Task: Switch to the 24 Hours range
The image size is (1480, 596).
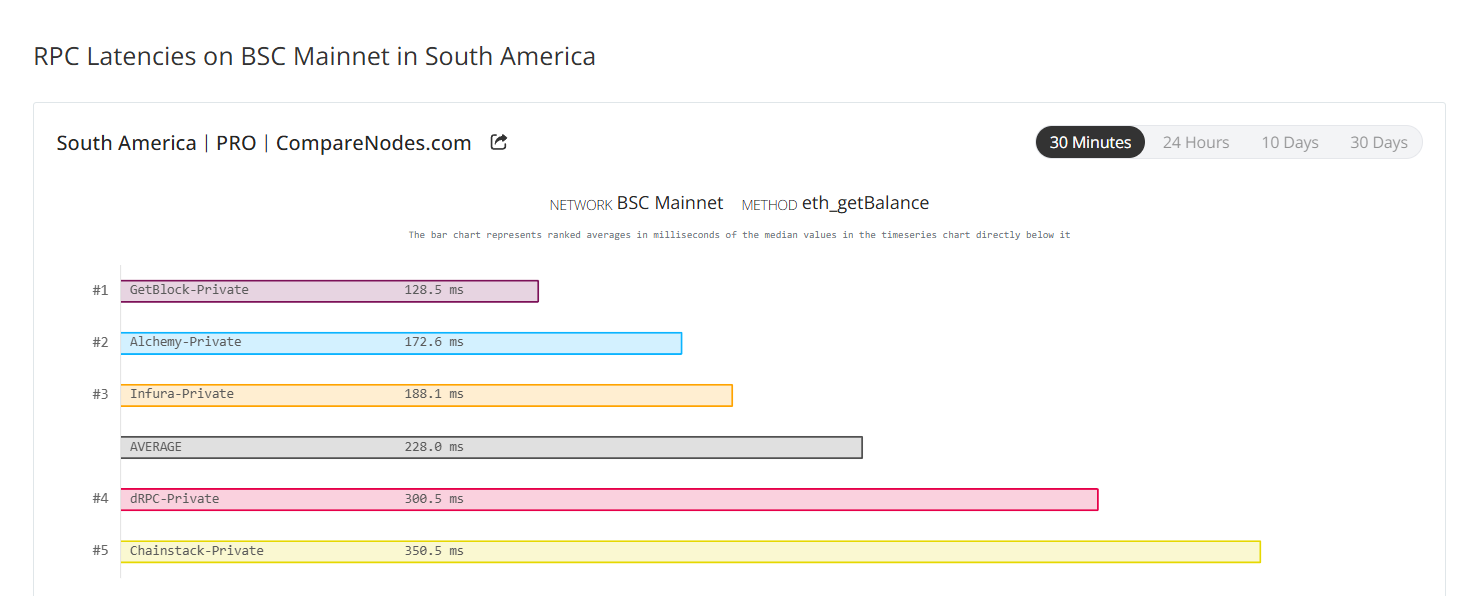Action: coord(1196,142)
